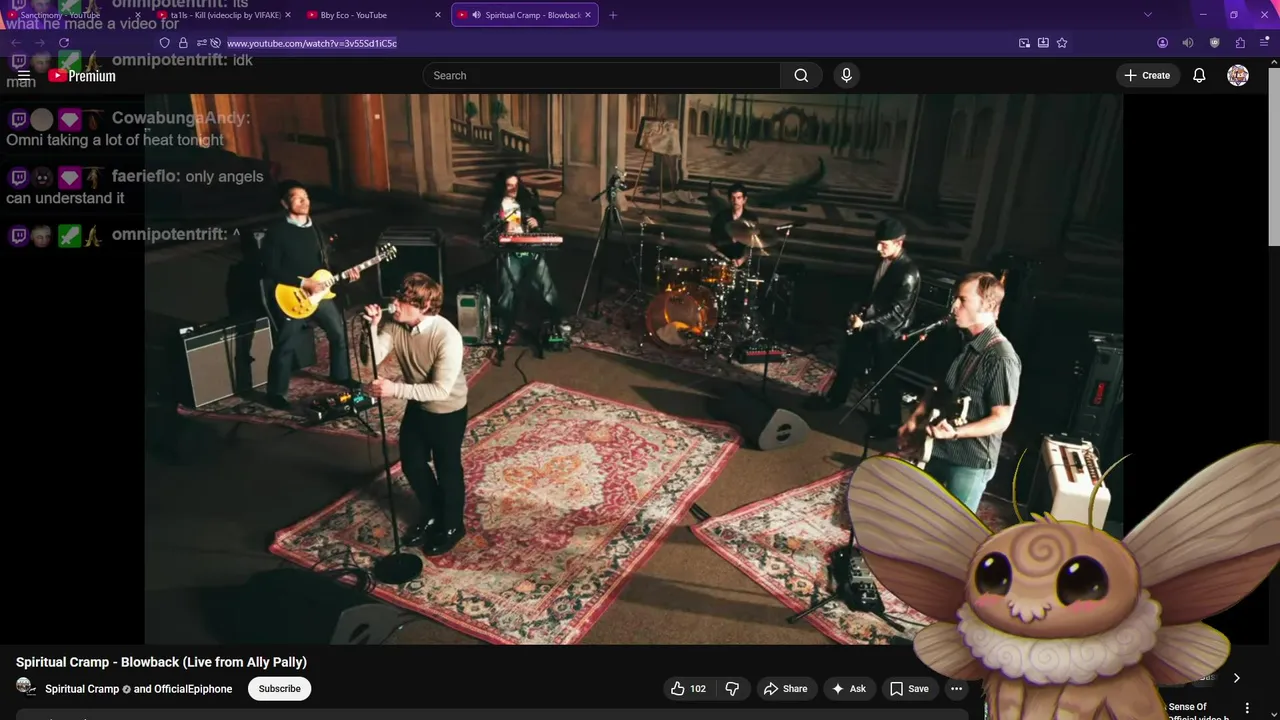Viewport: 1280px width, 720px height.
Task: Close the Bby Eco tab
Action: [438, 15]
